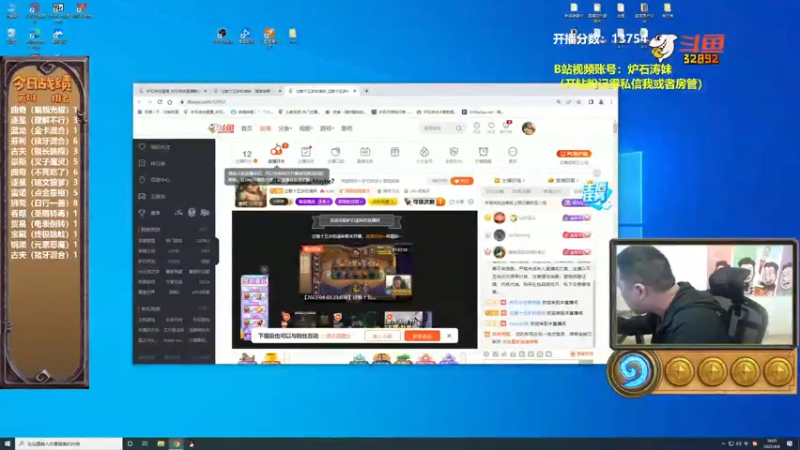Open the anchor task checklist icon
Image resolution: width=800 pixels, height=450 pixels.
click(306, 154)
